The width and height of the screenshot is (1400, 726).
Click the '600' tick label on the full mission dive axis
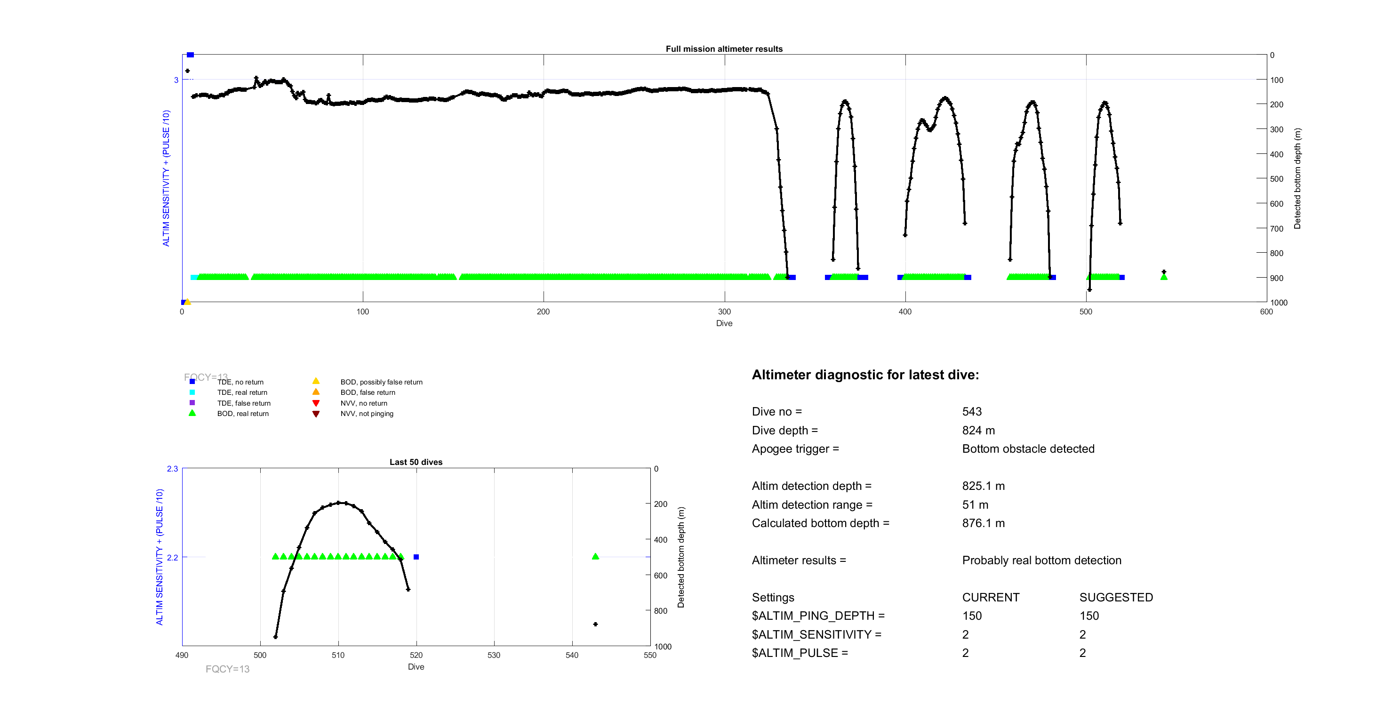(1266, 312)
